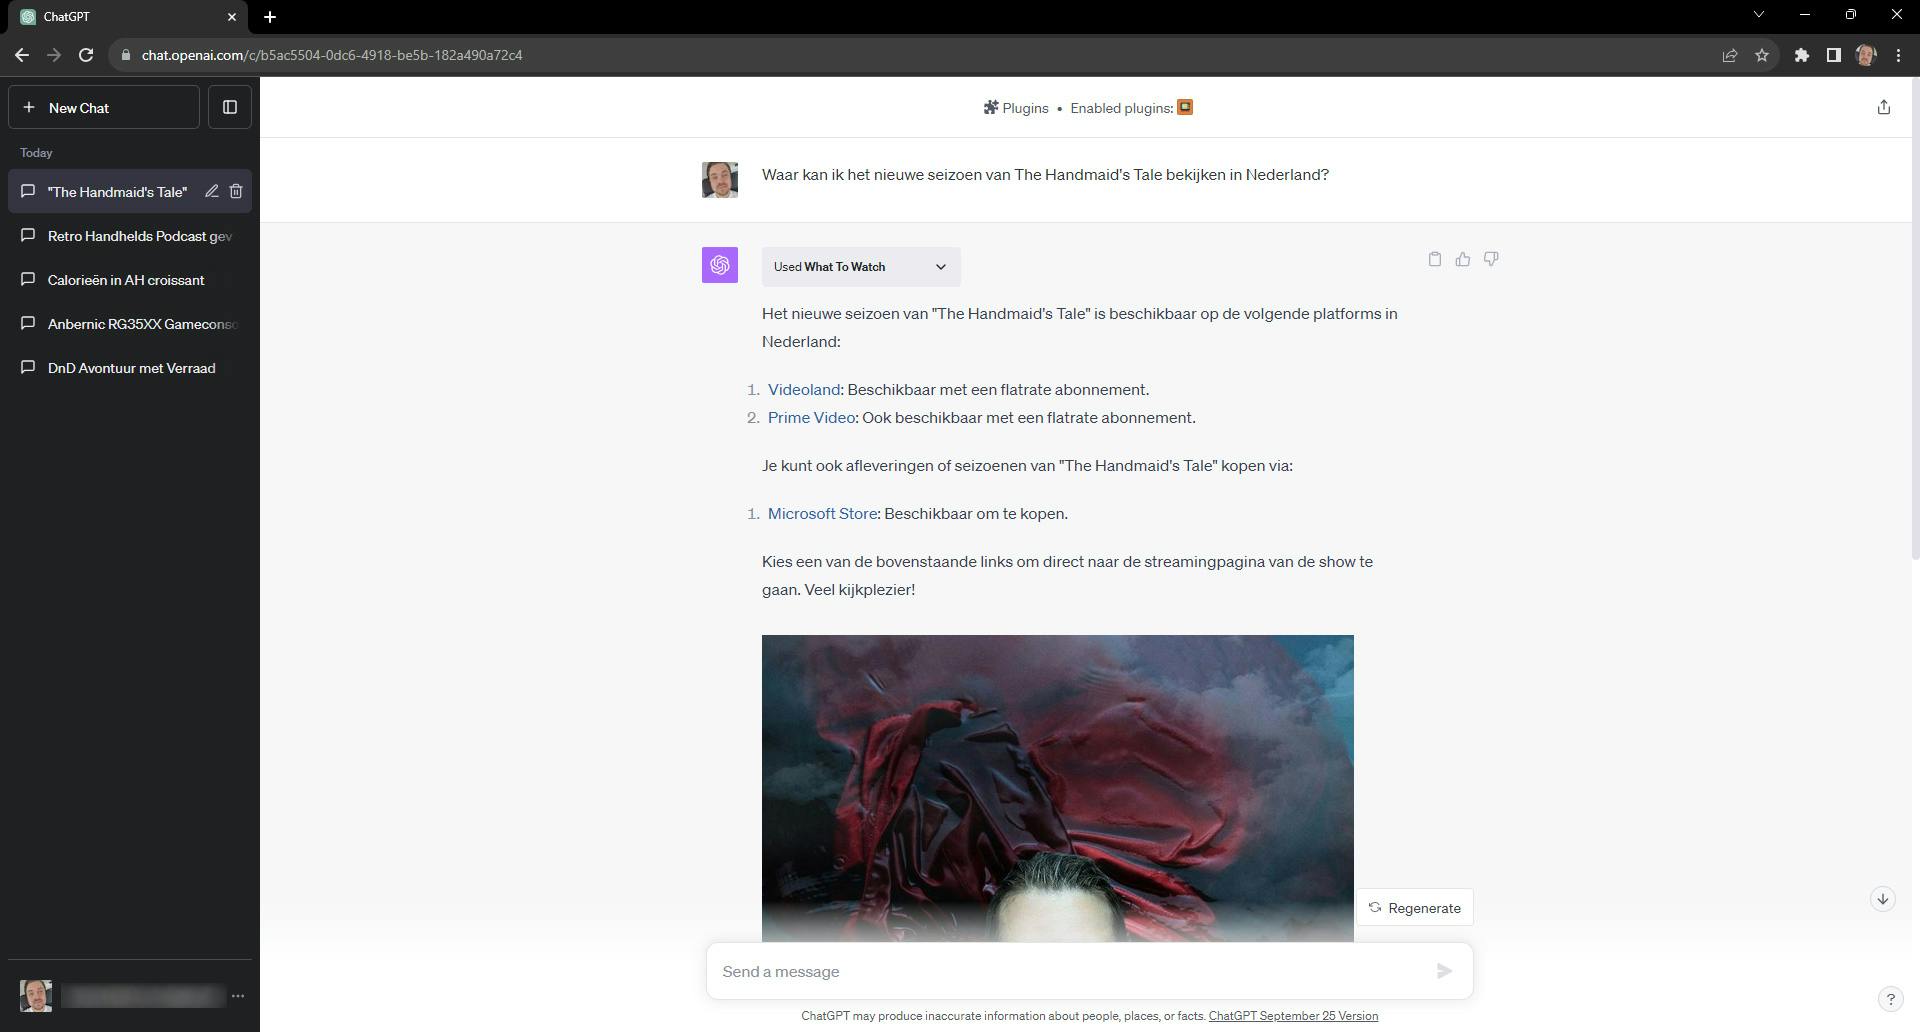Share this page from address bar
The image size is (1920, 1032).
[1730, 55]
